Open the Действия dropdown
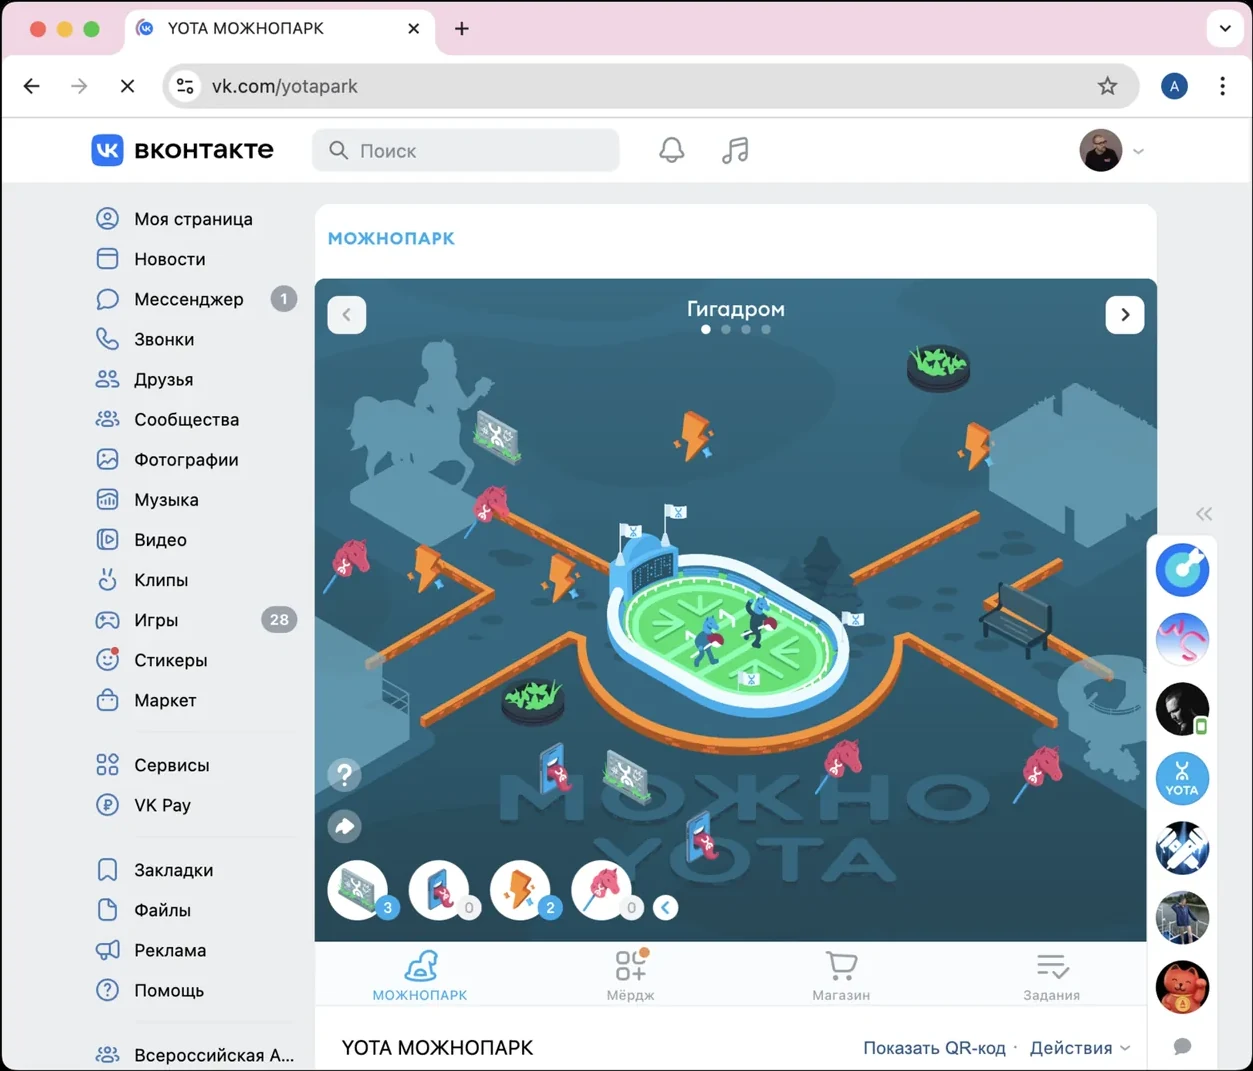The height and width of the screenshot is (1071, 1253). pos(1080,1048)
